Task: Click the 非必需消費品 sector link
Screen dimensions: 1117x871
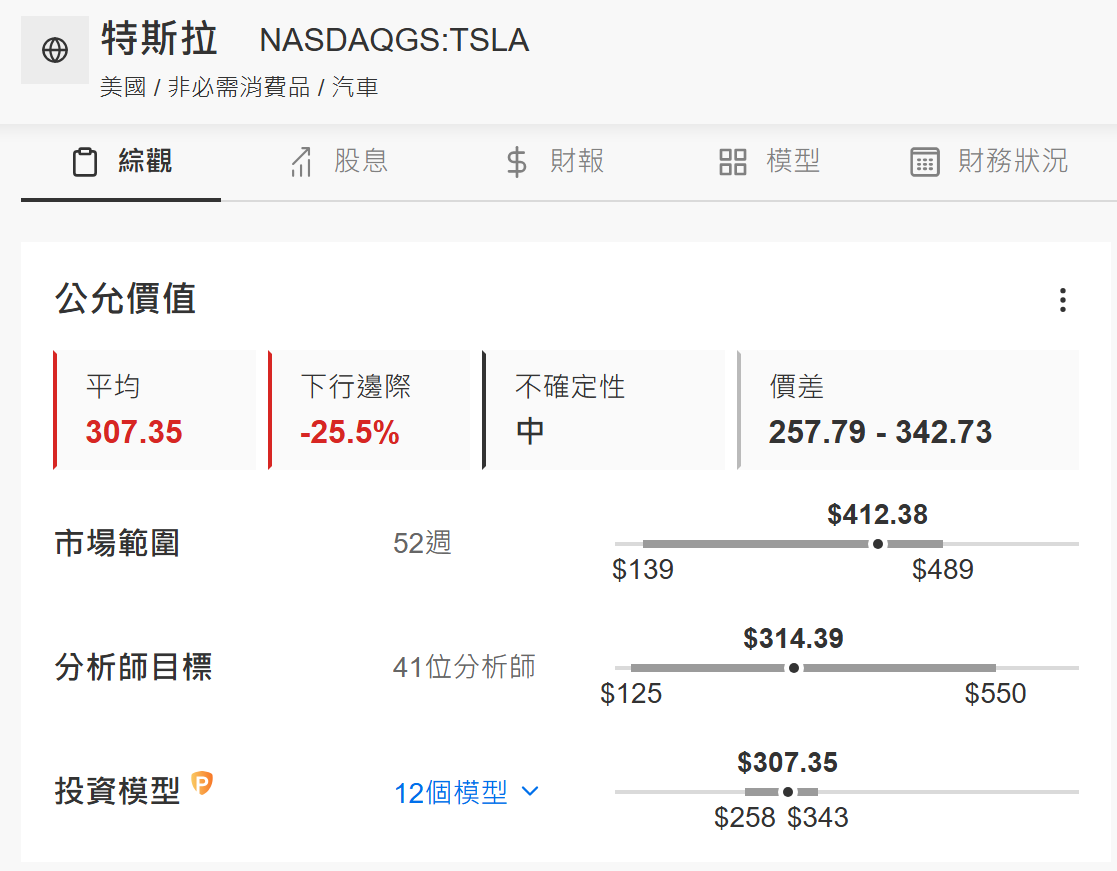Action: (x=239, y=87)
